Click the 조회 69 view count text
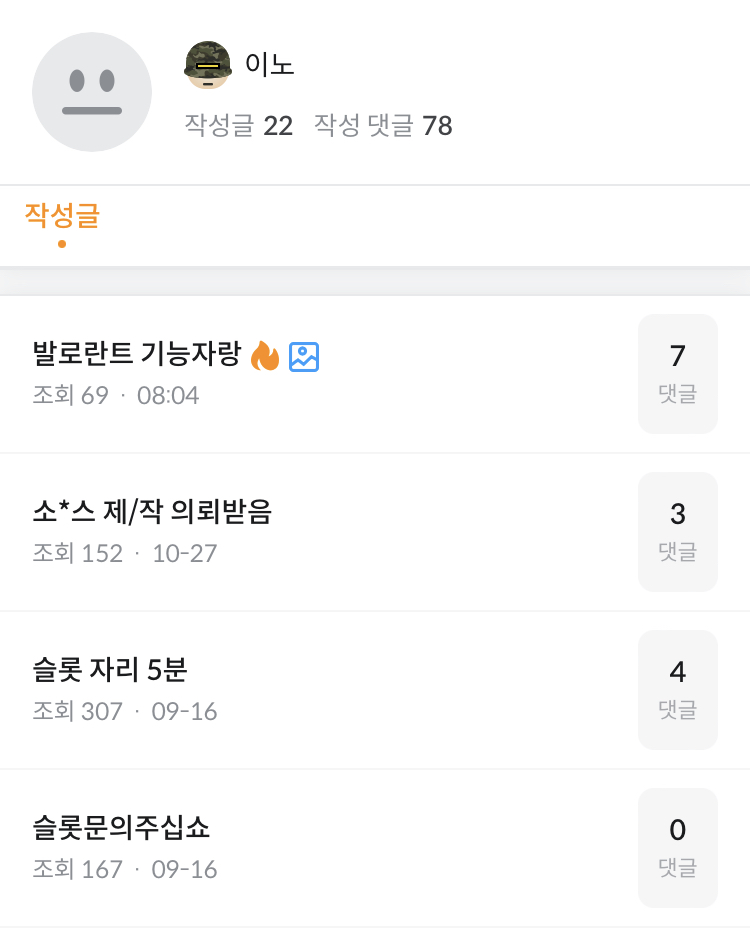Viewport: 750px width, 931px height. [x=70, y=396]
